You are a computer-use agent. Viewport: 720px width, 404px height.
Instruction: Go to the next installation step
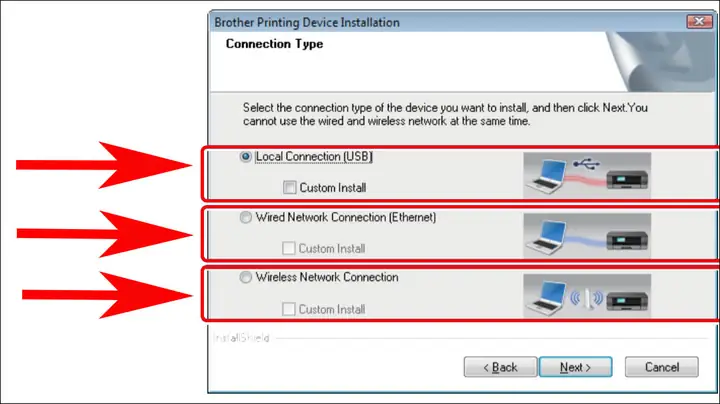tap(575, 367)
